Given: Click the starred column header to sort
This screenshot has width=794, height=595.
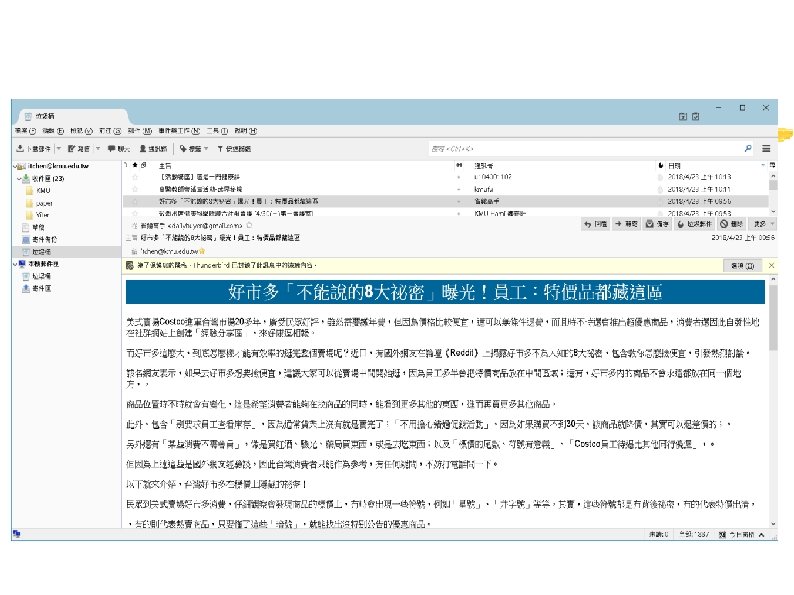Looking at the screenshot, I should click(135, 165).
